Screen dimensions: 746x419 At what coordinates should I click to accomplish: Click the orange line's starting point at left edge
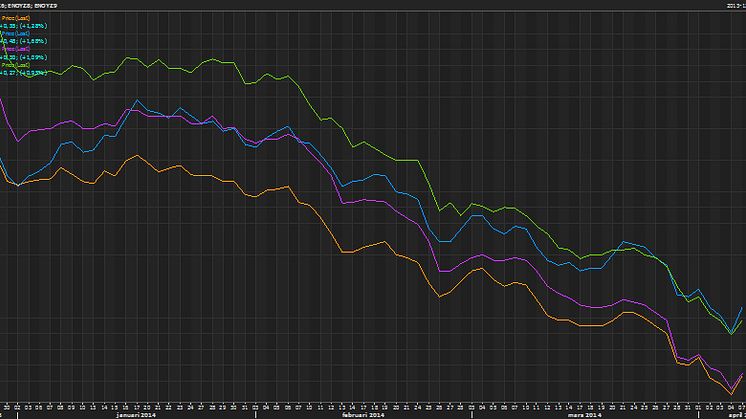tap(2, 165)
